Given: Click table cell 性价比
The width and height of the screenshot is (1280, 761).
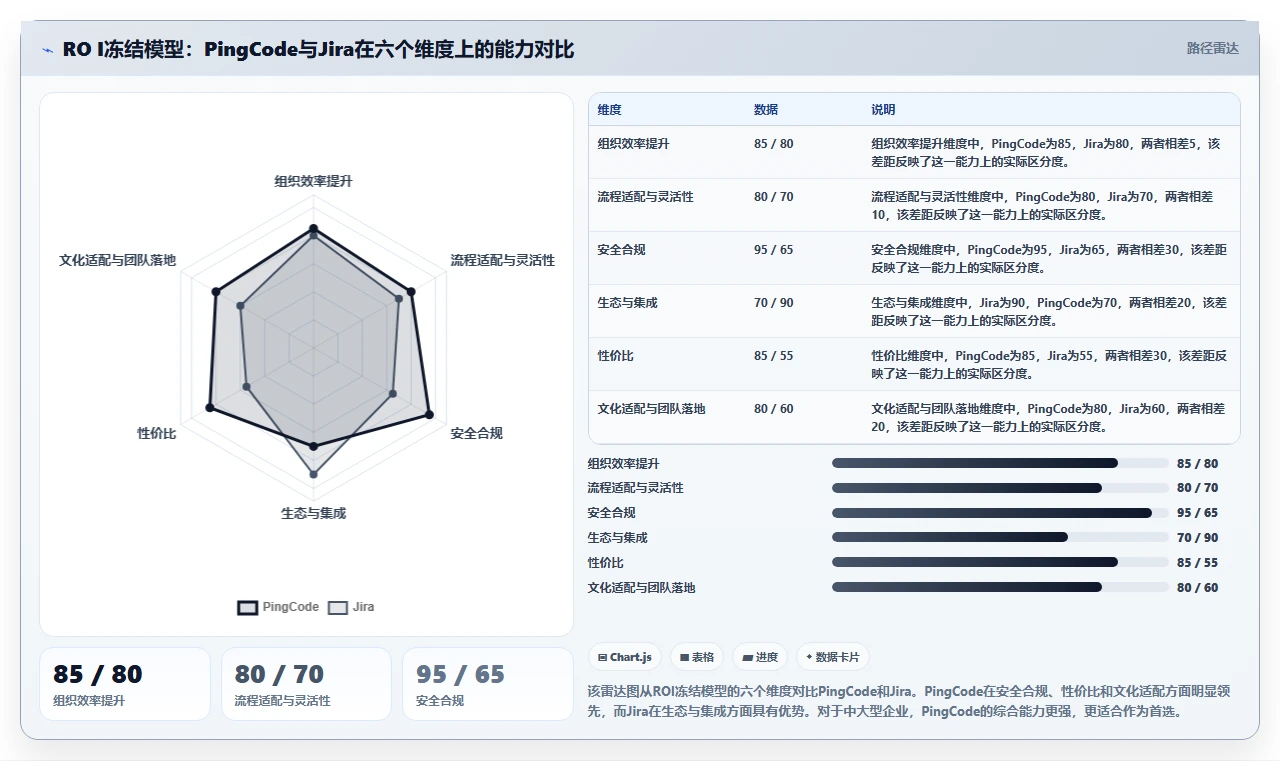Looking at the screenshot, I should pos(616,356).
